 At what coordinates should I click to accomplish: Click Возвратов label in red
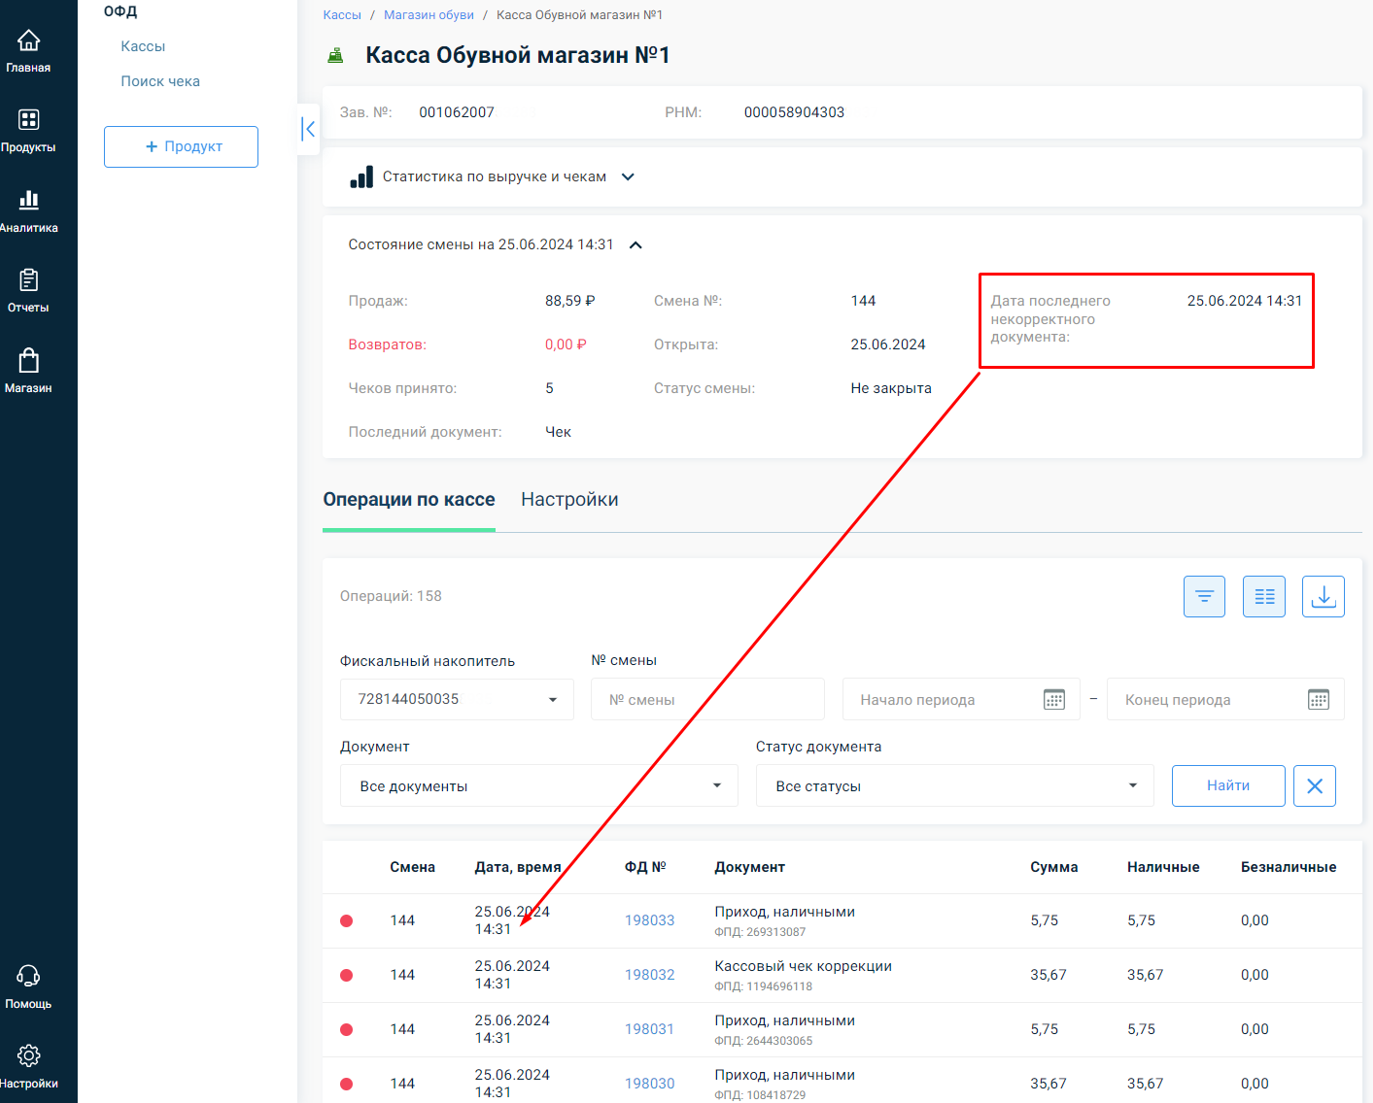387,344
